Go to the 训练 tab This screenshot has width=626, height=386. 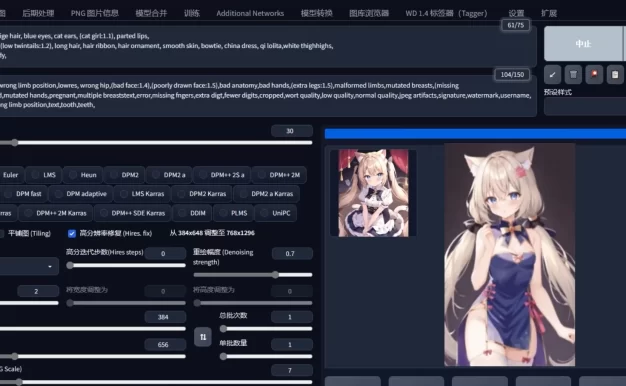click(192, 13)
